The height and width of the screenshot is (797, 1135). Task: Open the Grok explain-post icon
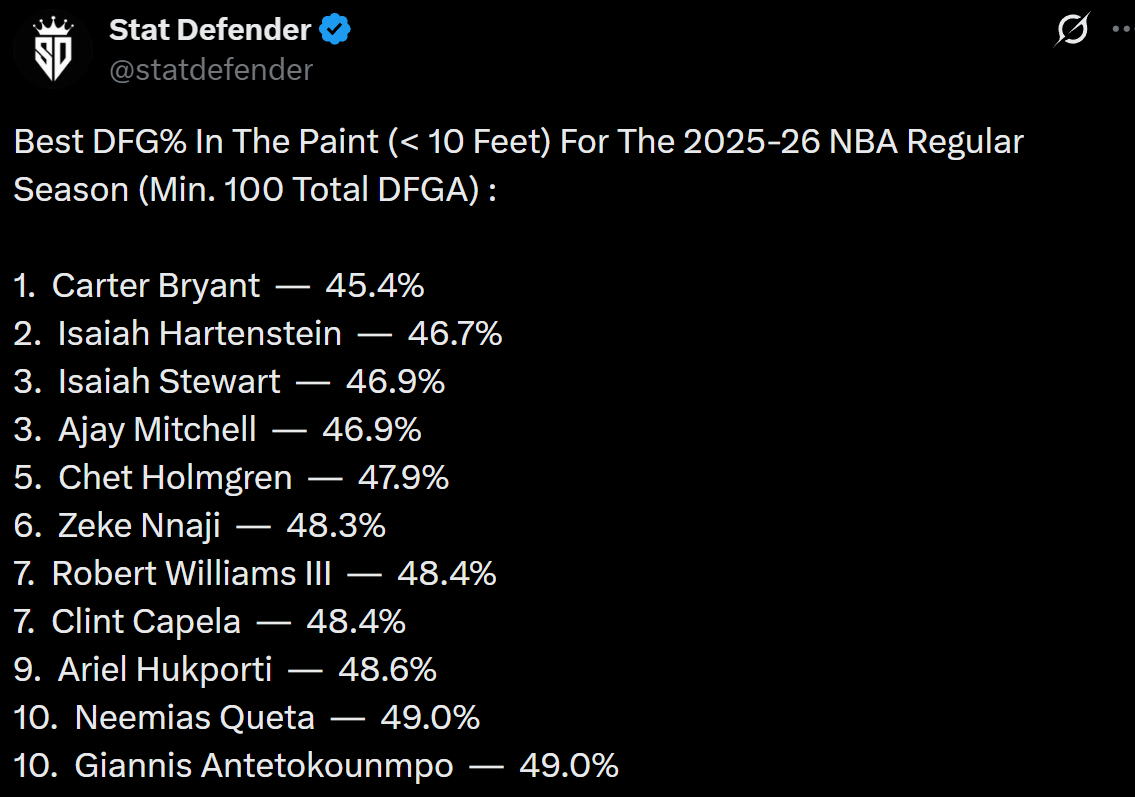tap(1072, 32)
